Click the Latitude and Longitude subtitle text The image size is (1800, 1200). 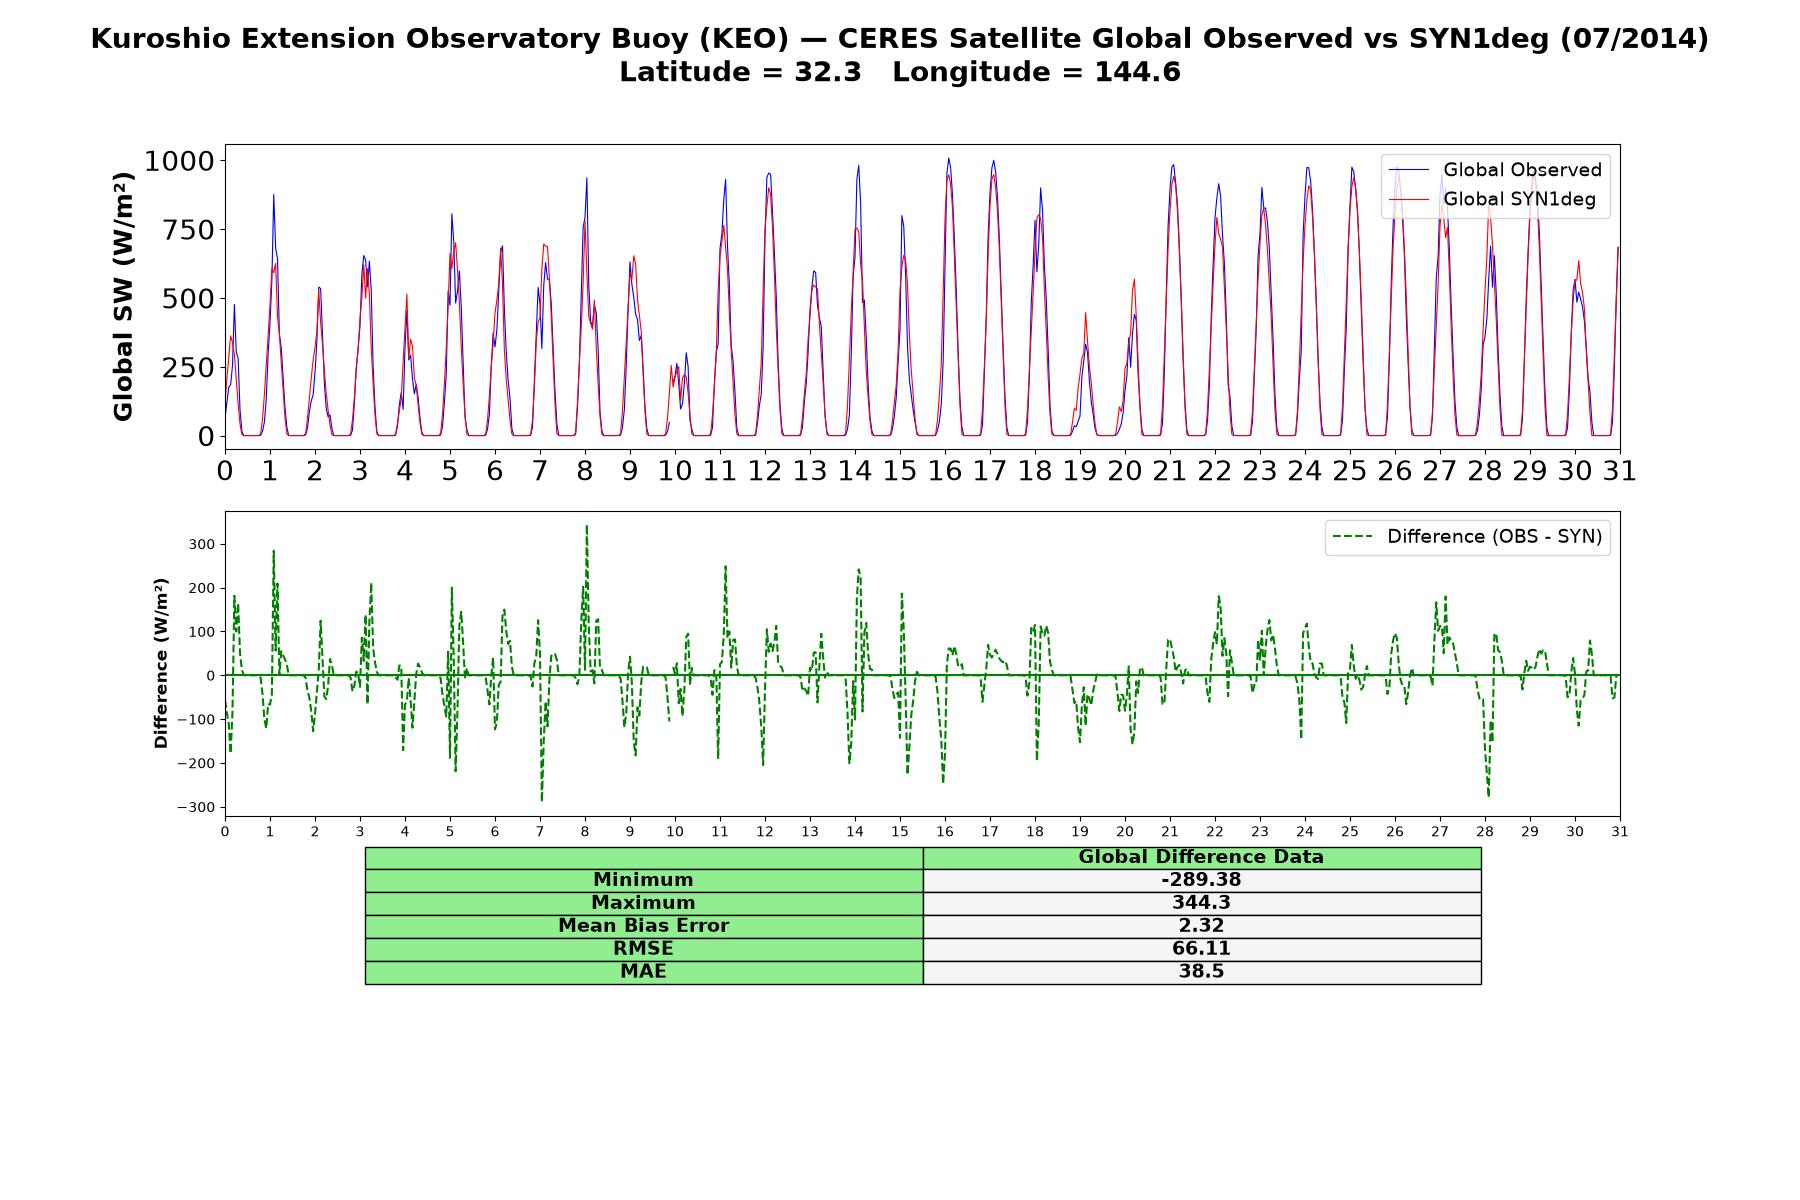(900, 72)
